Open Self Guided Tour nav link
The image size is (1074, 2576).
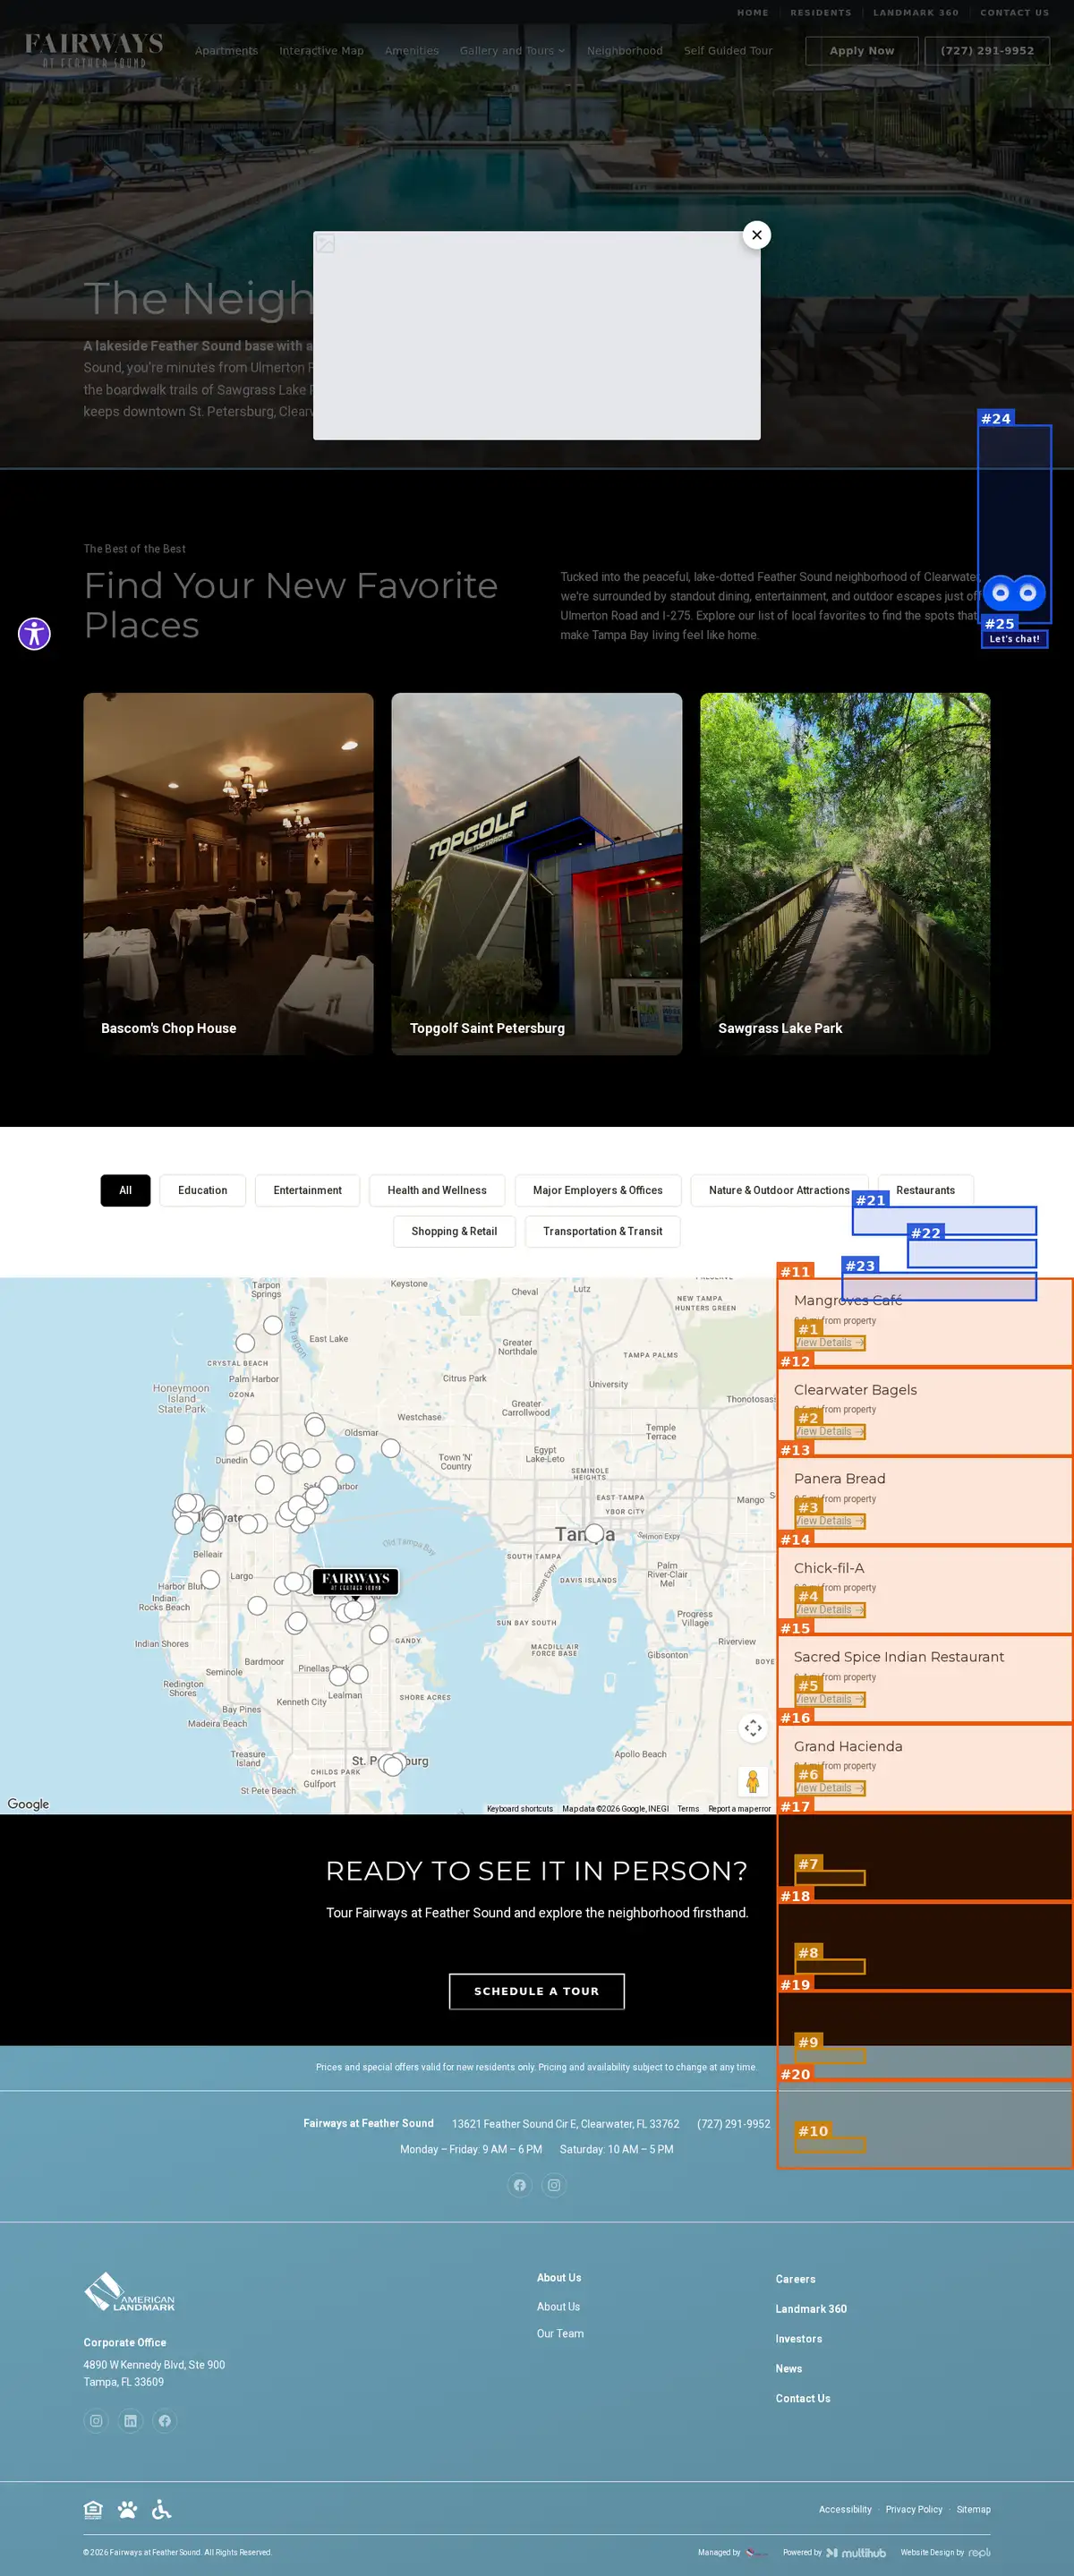[x=728, y=51]
